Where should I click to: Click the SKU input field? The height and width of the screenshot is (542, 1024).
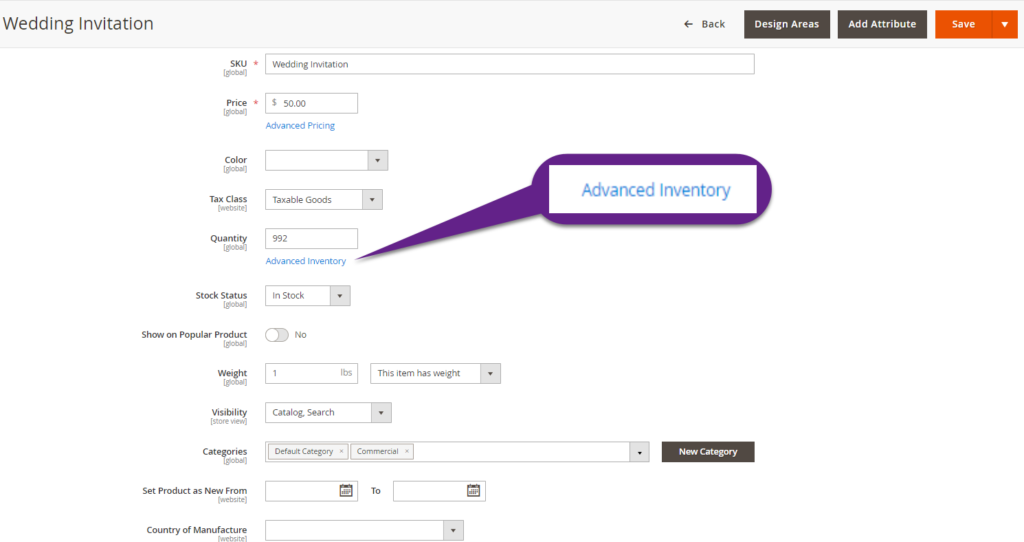click(x=509, y=64)
